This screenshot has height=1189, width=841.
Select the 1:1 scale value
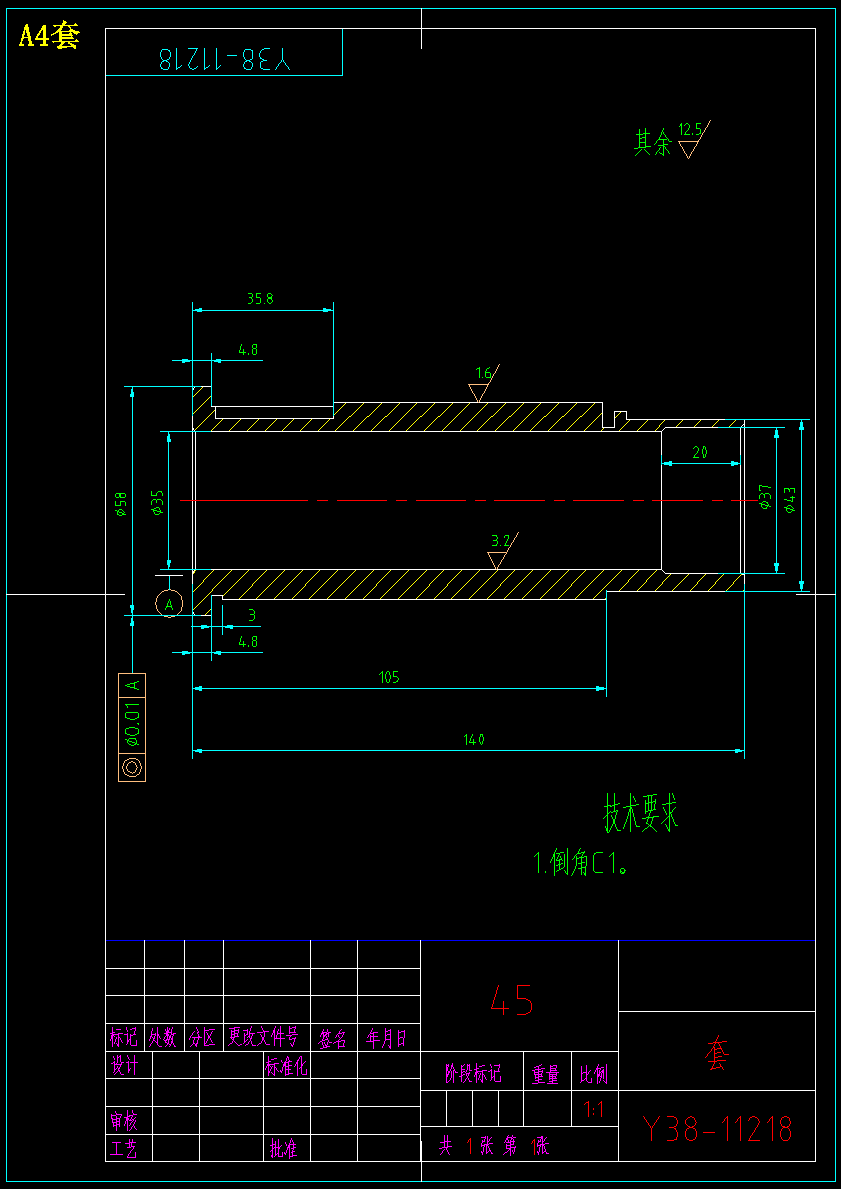[594, 1111]
